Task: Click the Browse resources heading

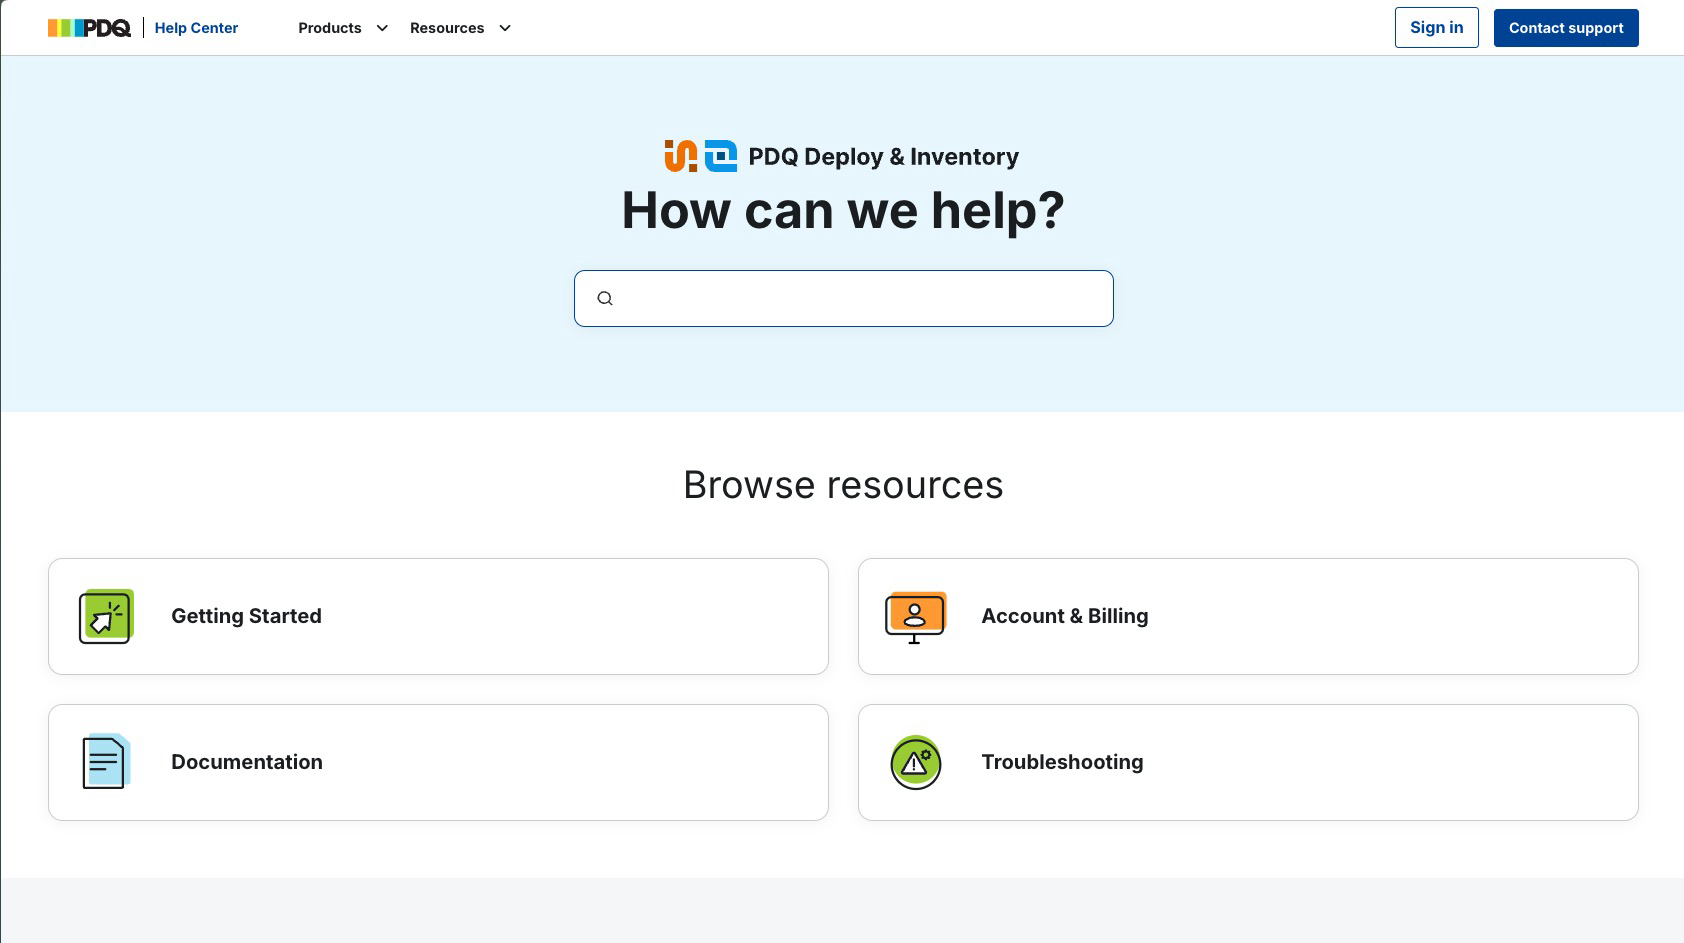Action: pos(843,485)
